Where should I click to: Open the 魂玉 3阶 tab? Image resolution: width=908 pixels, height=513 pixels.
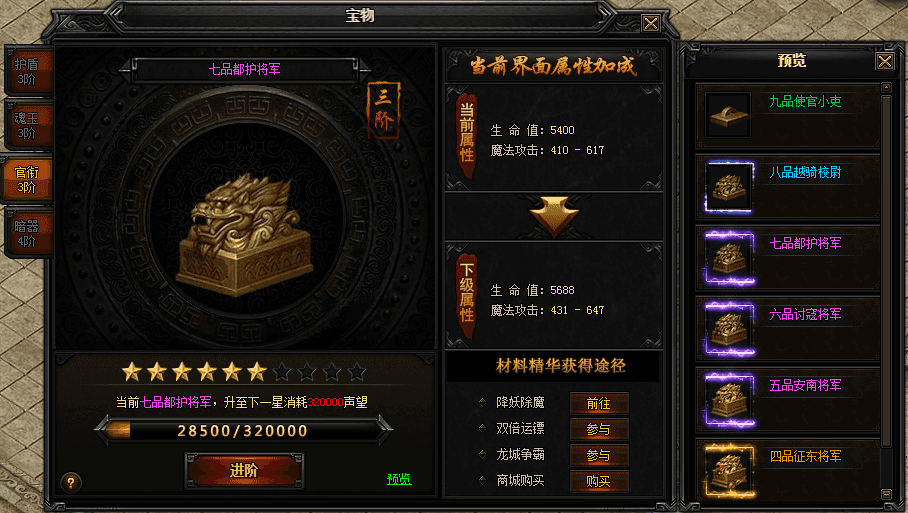click(x=27, y=125)
